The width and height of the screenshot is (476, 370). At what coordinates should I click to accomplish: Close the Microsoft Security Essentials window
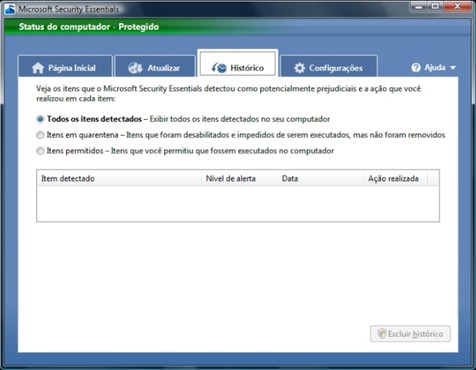coord(457,6)
